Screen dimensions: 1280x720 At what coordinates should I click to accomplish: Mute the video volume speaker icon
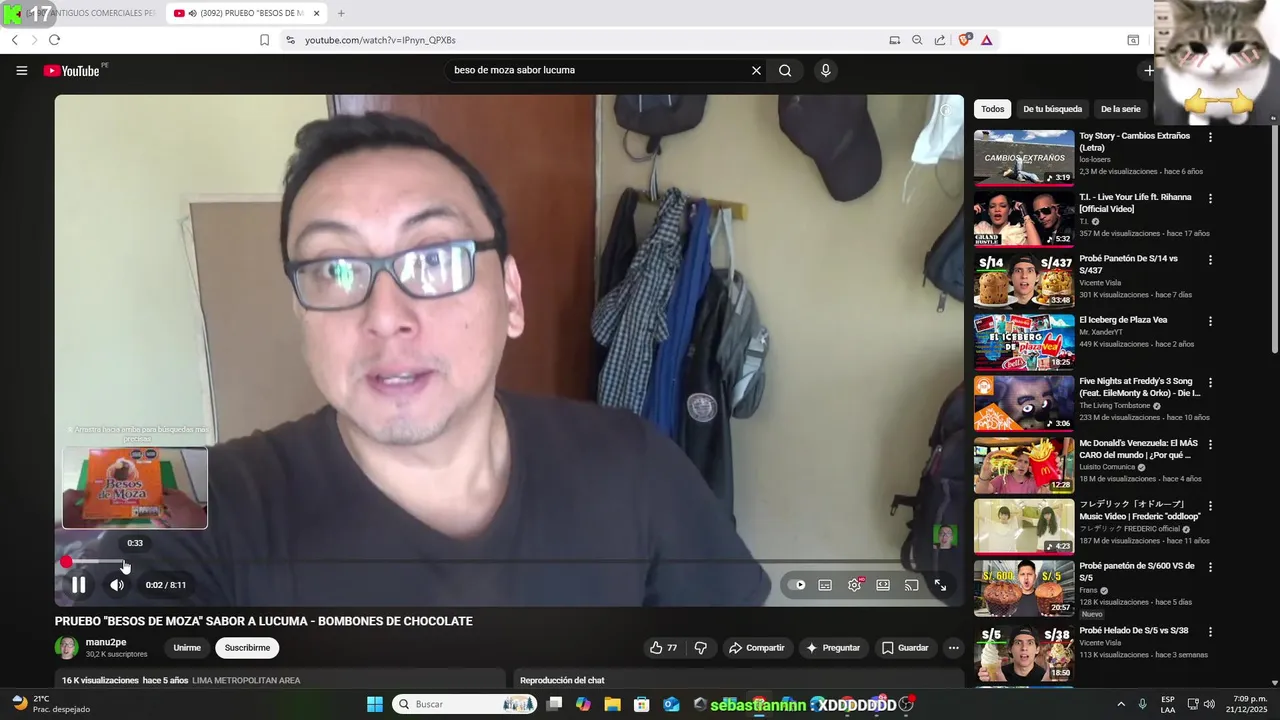point(117,585)
